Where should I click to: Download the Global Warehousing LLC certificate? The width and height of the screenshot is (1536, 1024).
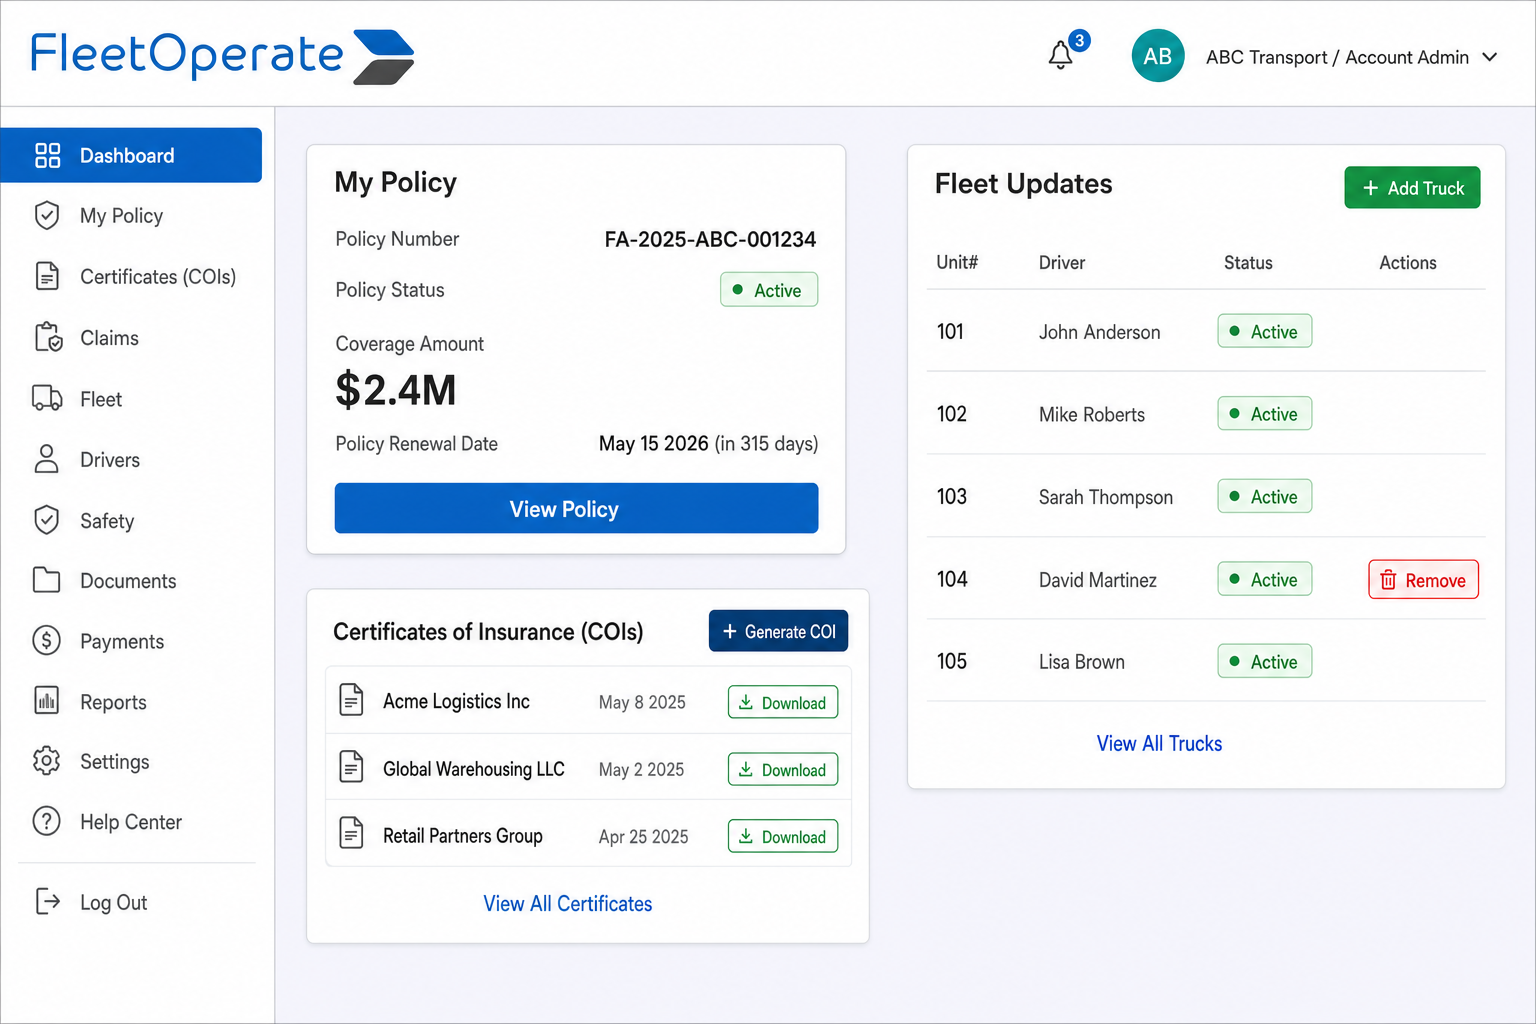pos(782,769)
